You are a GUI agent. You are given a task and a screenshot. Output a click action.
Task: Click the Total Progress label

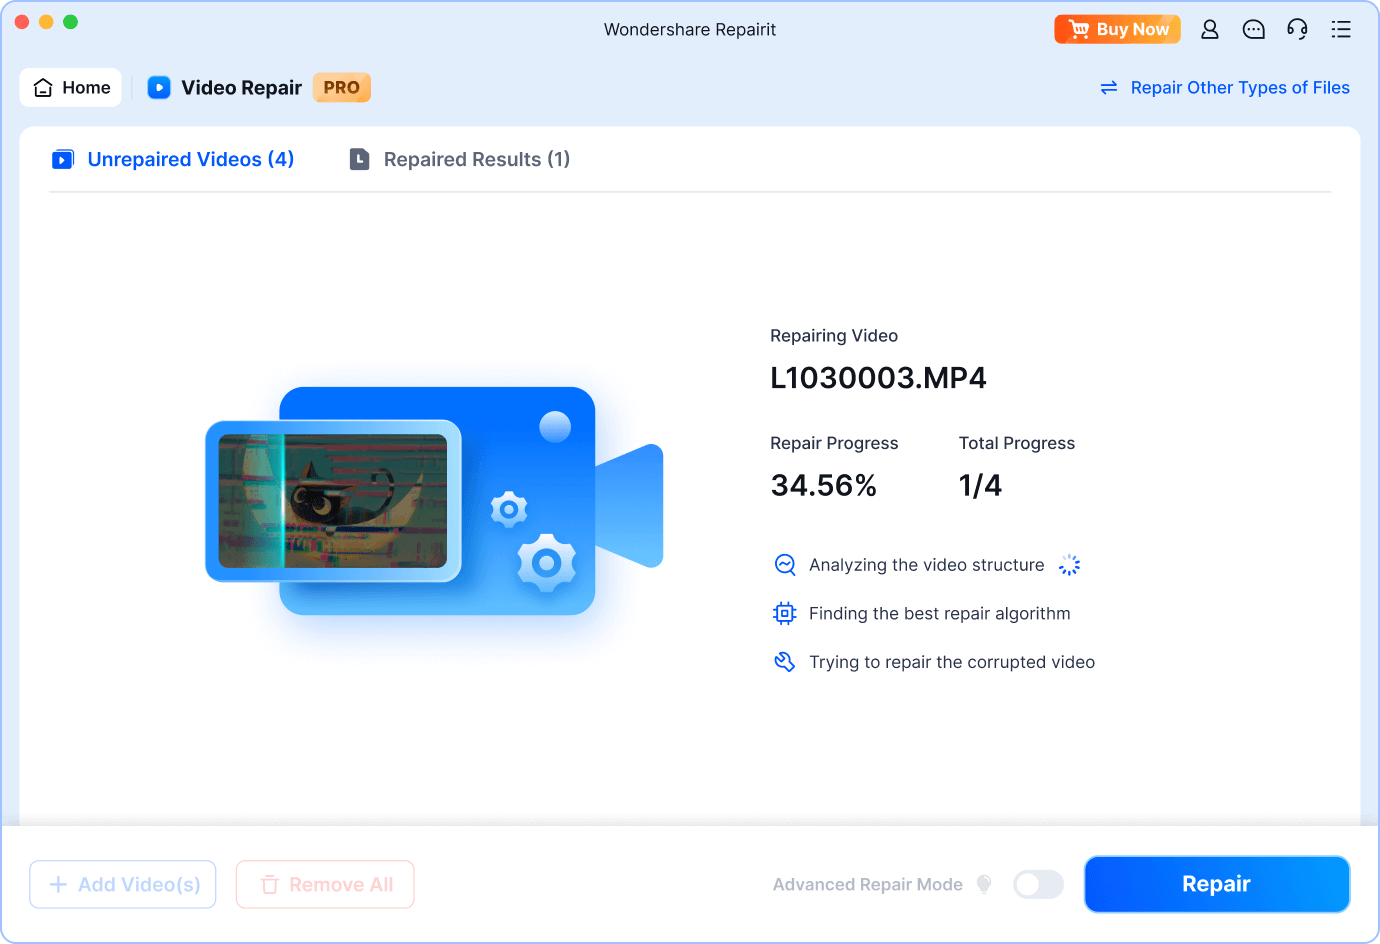click(1017, 443)
